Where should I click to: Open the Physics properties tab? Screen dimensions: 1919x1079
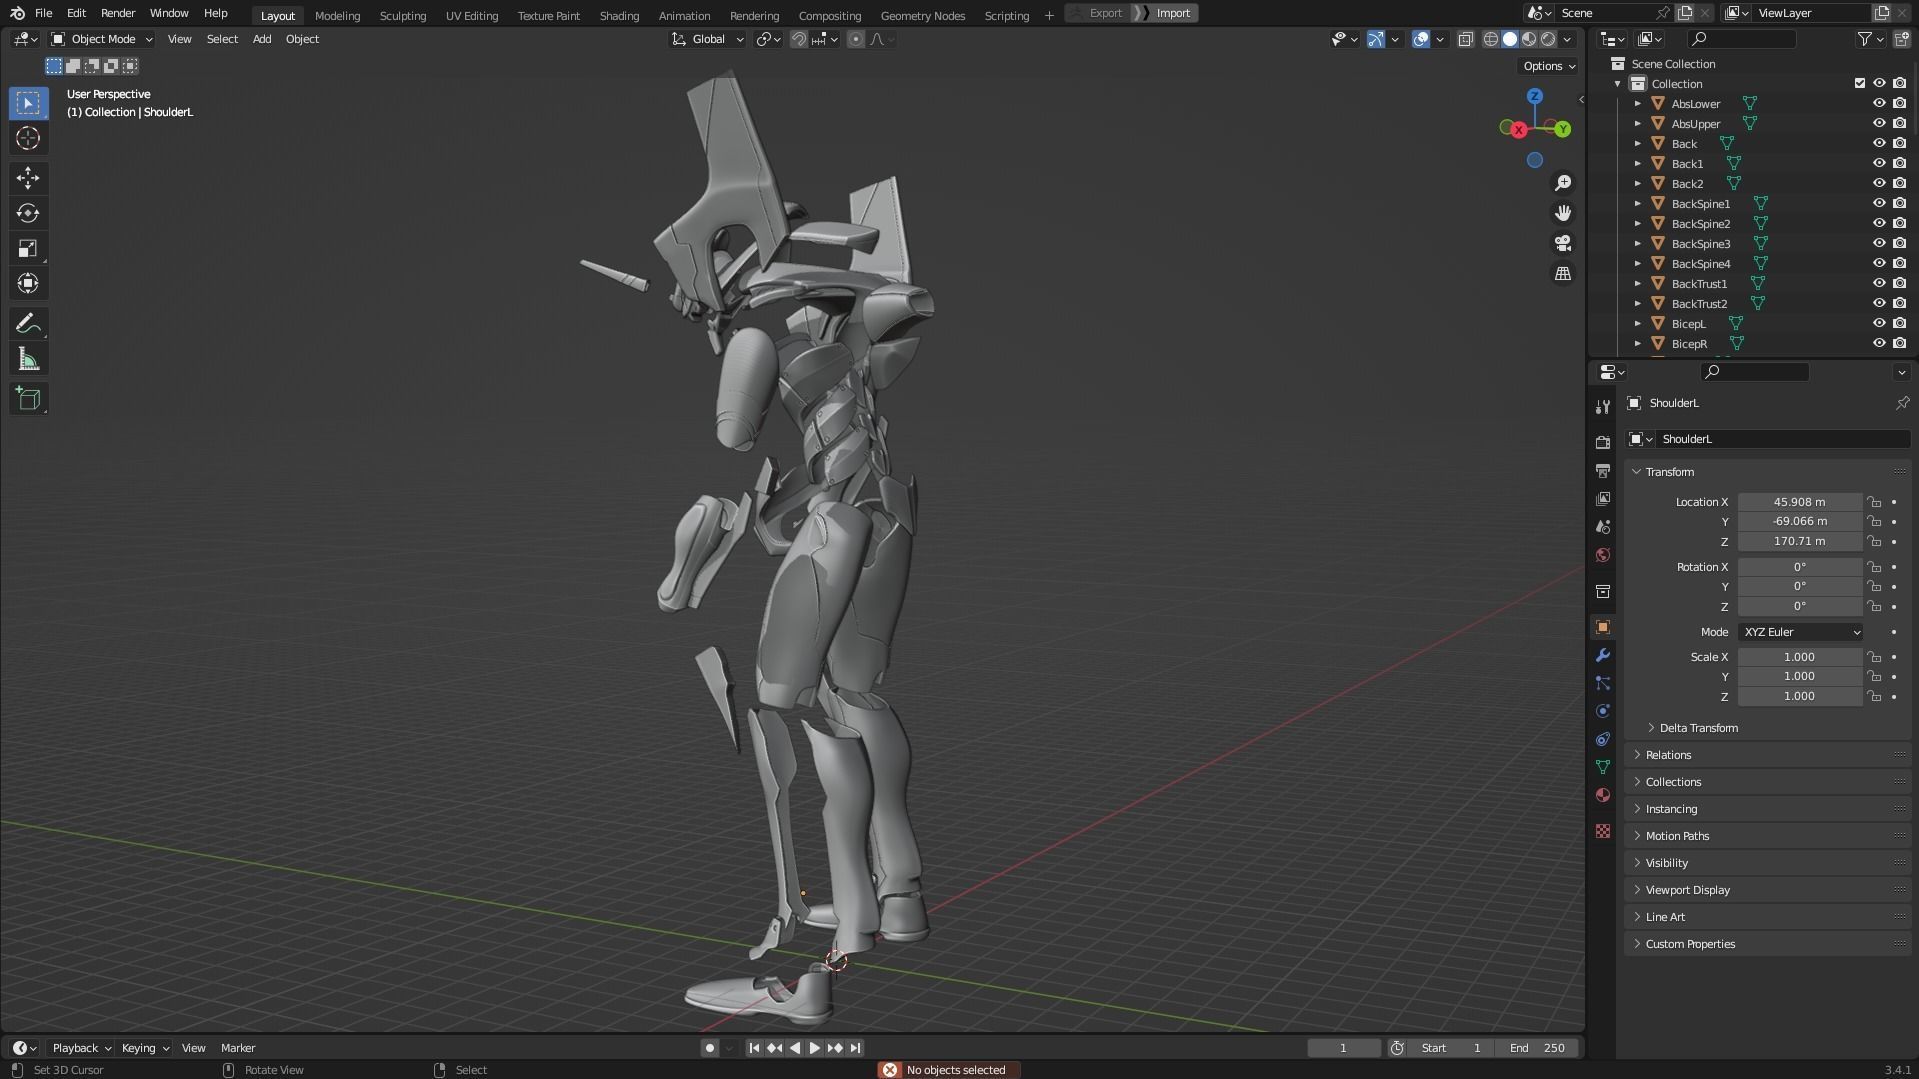click(1603, 711)
